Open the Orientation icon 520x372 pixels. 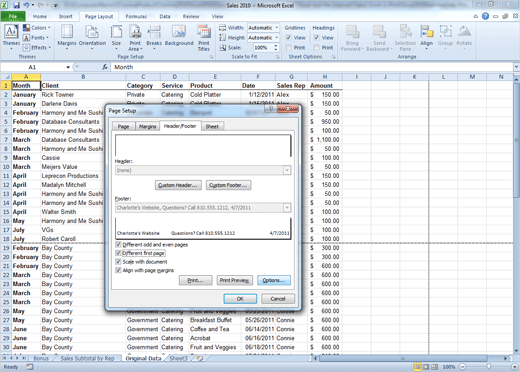click(92, 37)
